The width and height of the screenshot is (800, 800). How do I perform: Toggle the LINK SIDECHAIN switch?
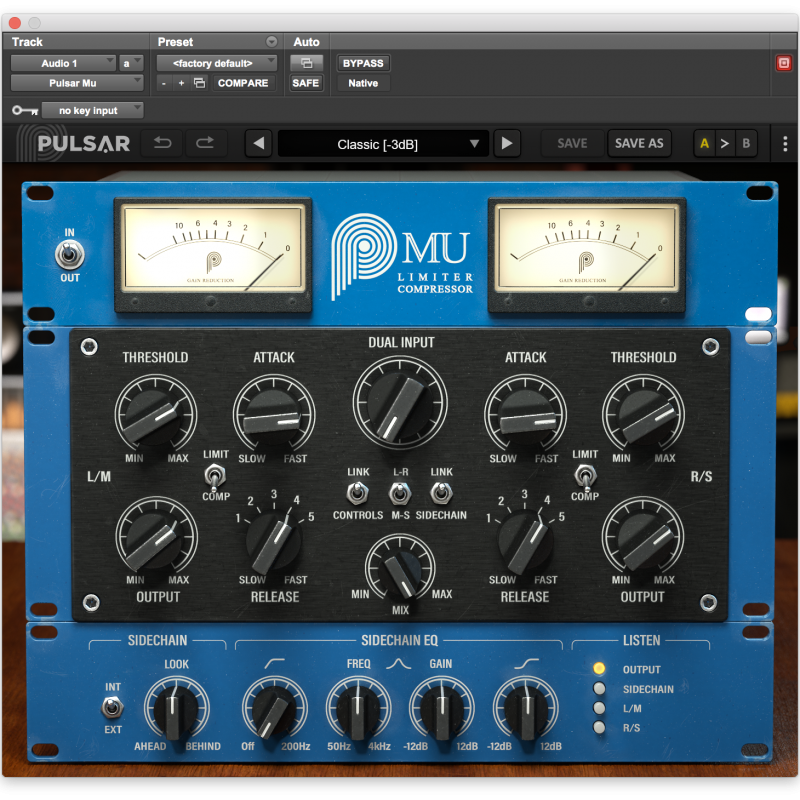coord(441,493)
